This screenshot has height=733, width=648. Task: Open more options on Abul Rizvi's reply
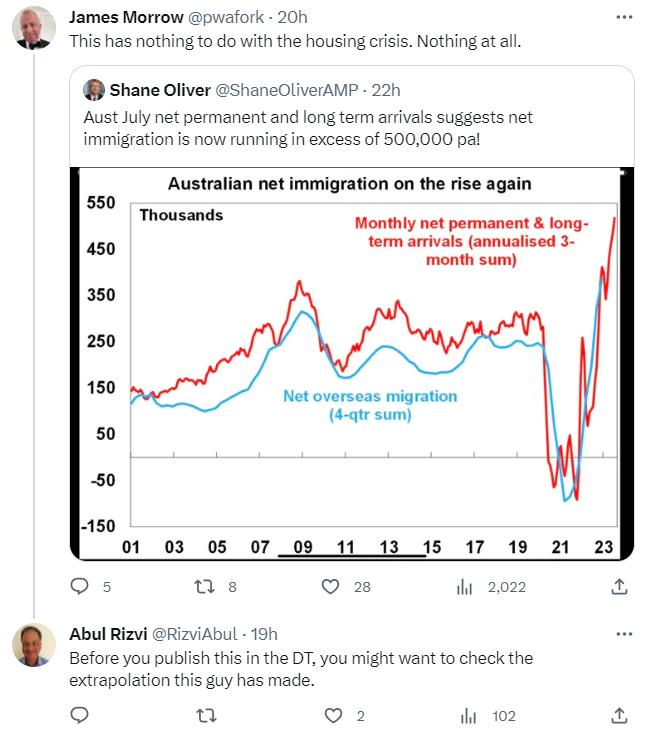[624, 634]
